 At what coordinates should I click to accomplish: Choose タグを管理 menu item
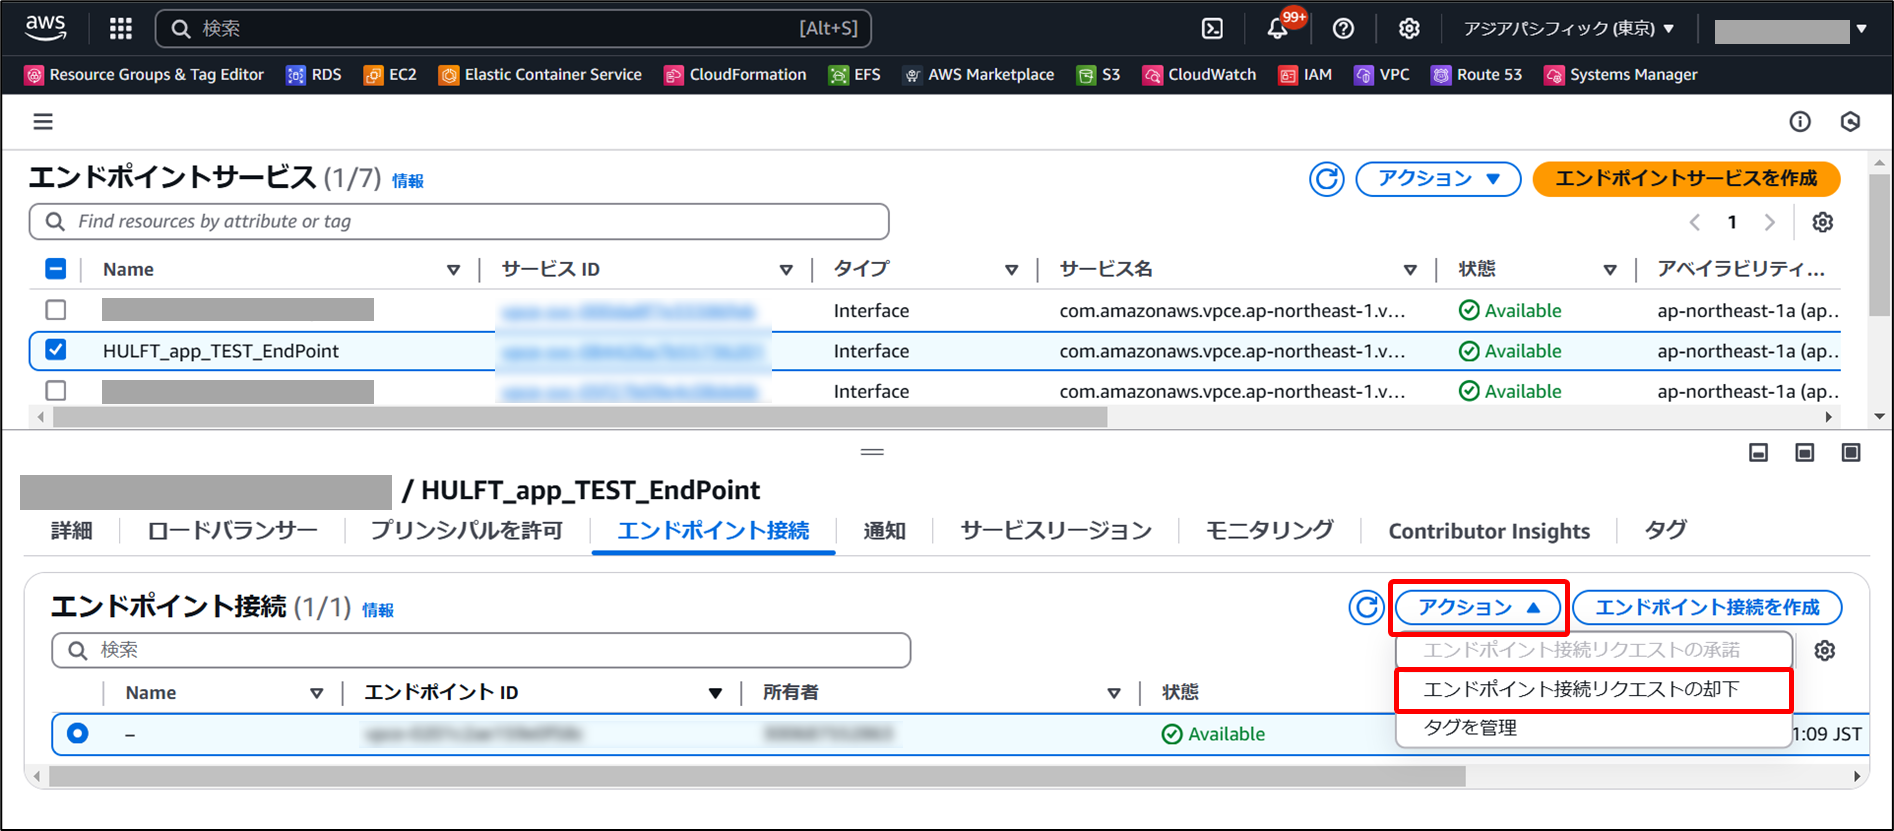pos(1593,728)
